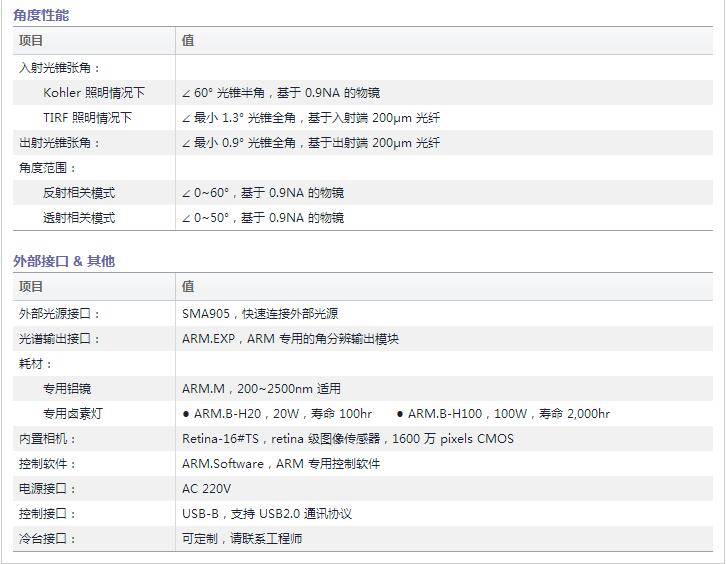
Task: Click the 值 header in 角度性能 table
Action: (188, 40)
